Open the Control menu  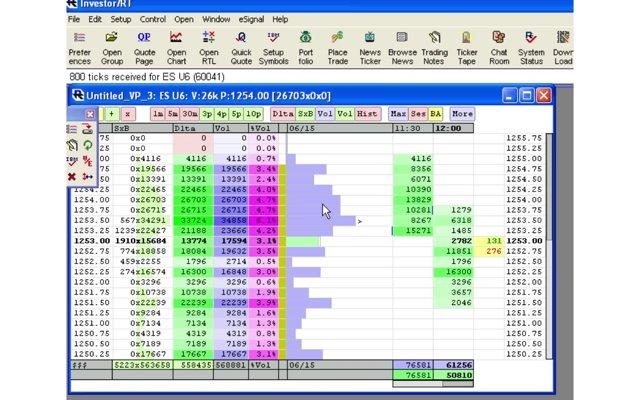153,19
